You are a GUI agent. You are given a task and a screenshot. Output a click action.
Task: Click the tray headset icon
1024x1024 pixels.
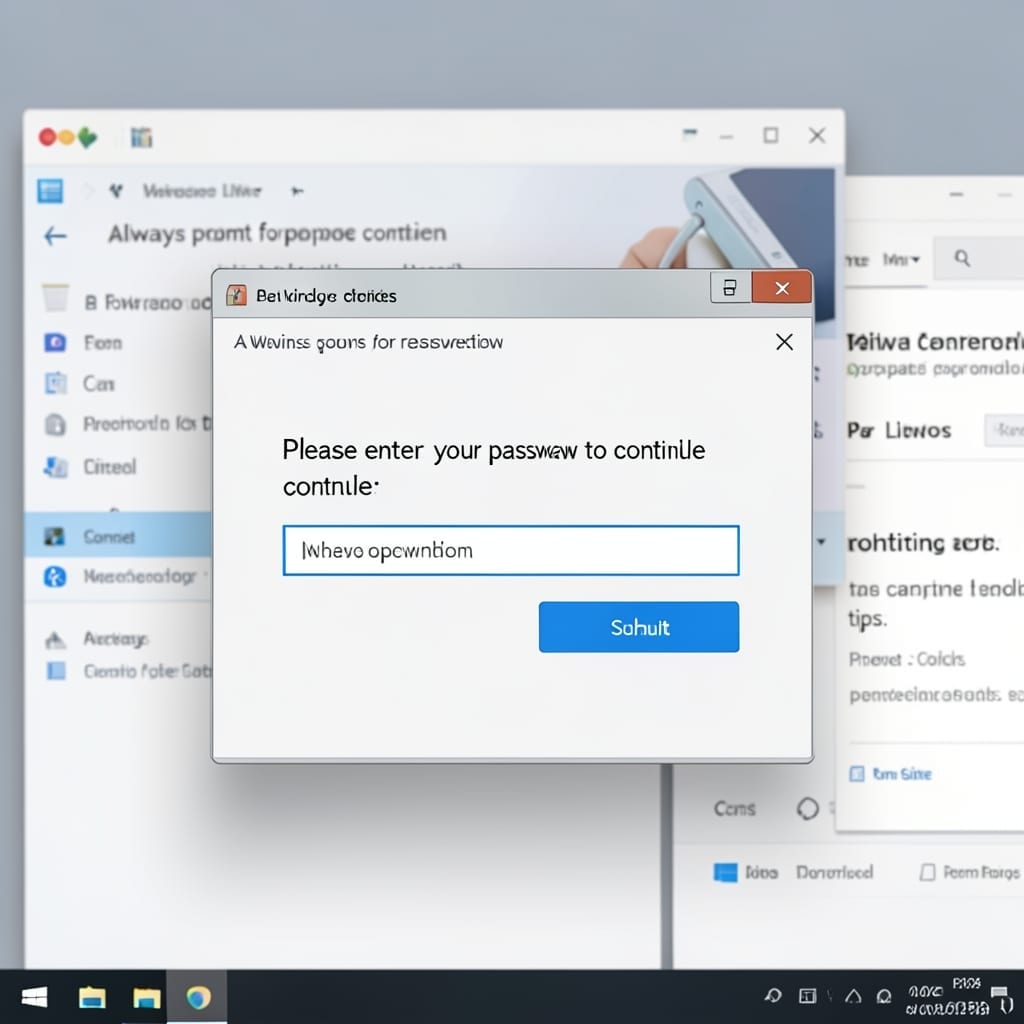click(884, 996)
